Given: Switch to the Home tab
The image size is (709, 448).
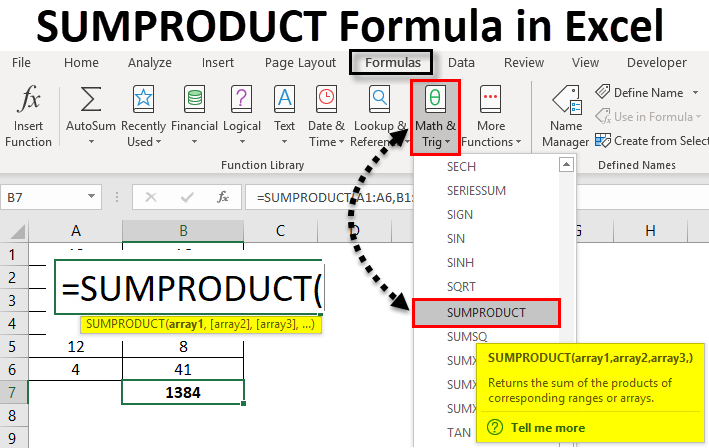Looking at the screenshot, I should (81, 62).
